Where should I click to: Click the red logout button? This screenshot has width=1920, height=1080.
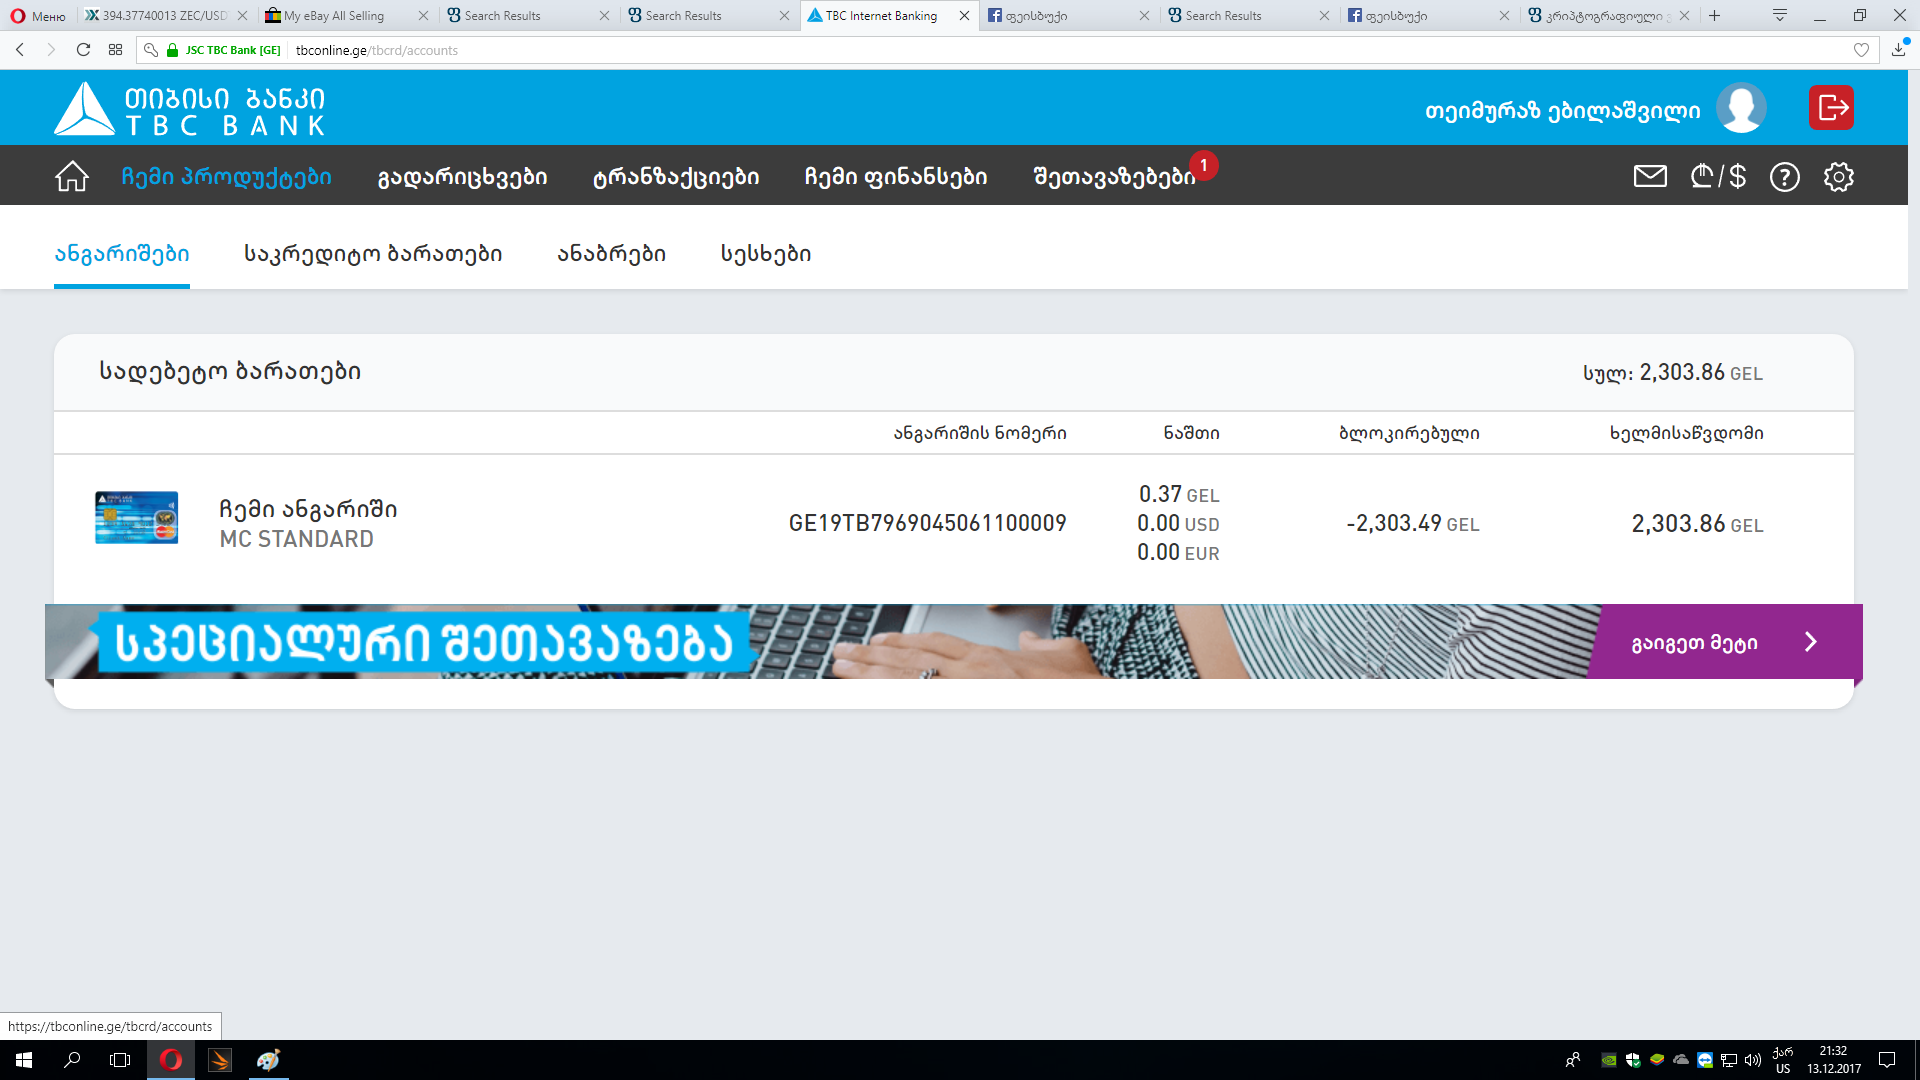click(x=1831, y=108)
